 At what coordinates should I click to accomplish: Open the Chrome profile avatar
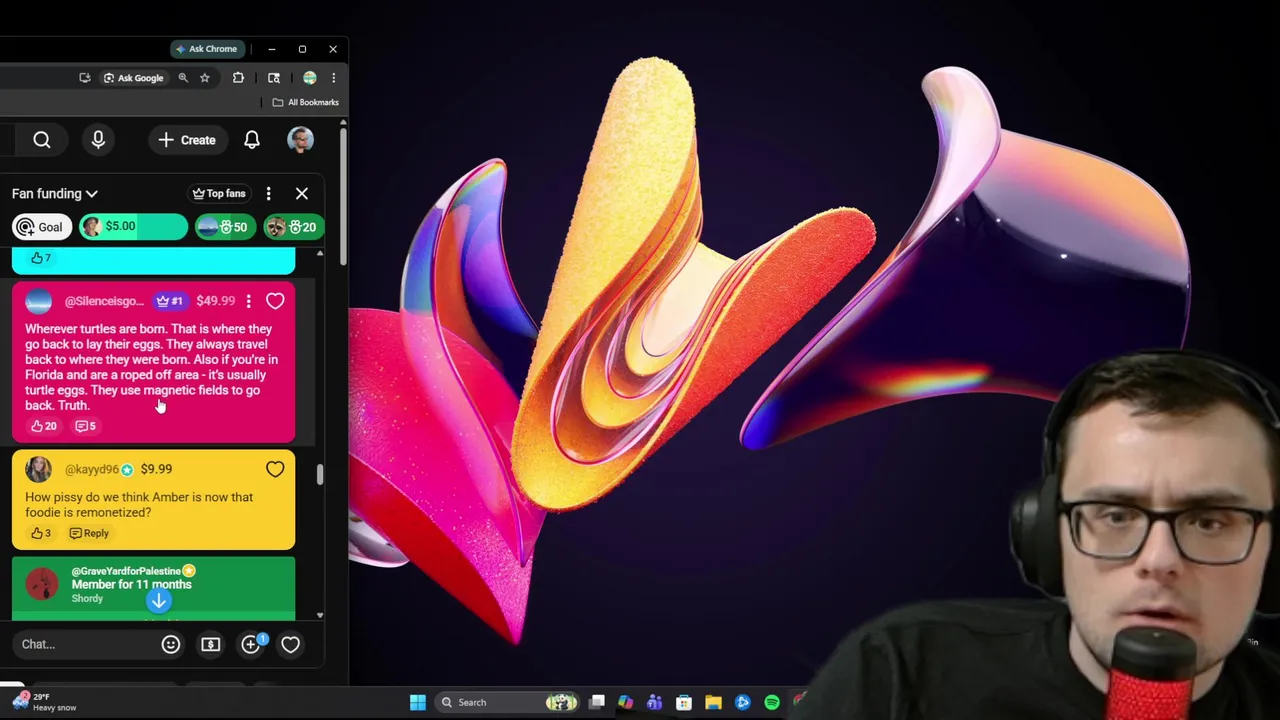310,78
